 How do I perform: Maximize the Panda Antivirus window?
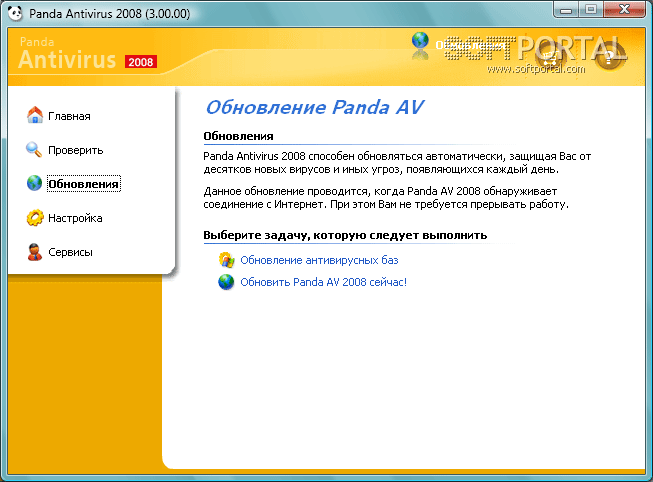point(591,10)
